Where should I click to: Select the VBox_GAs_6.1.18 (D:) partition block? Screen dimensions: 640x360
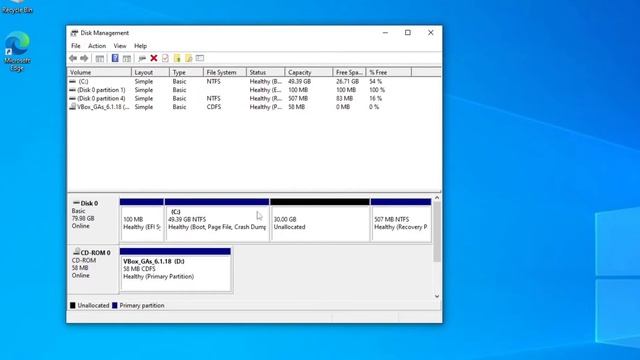(x=176, y=270)
